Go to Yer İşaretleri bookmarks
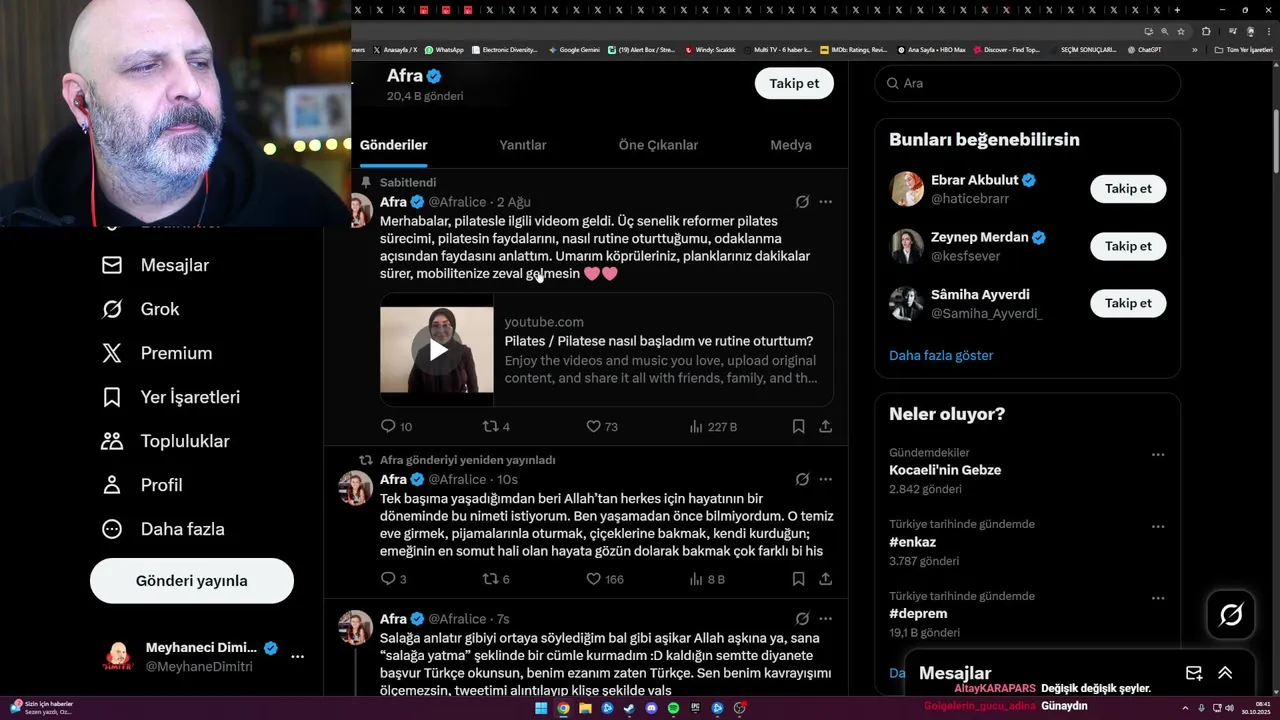1280x720 pixels. (171, 397)
